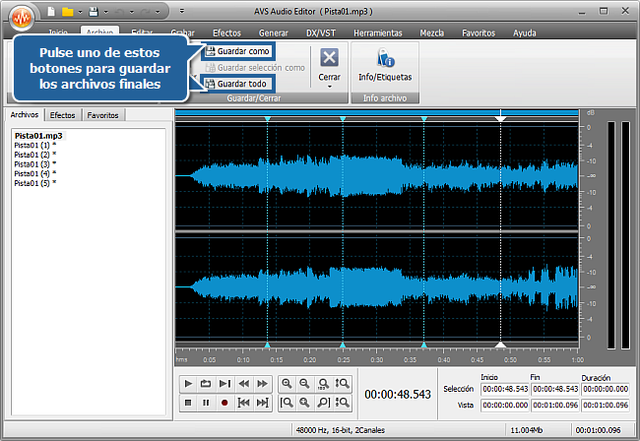Switch to Efectos side panel tab
Image resolution: width=640 pixels, height=441 pixels.
click(x=62, y=115)
